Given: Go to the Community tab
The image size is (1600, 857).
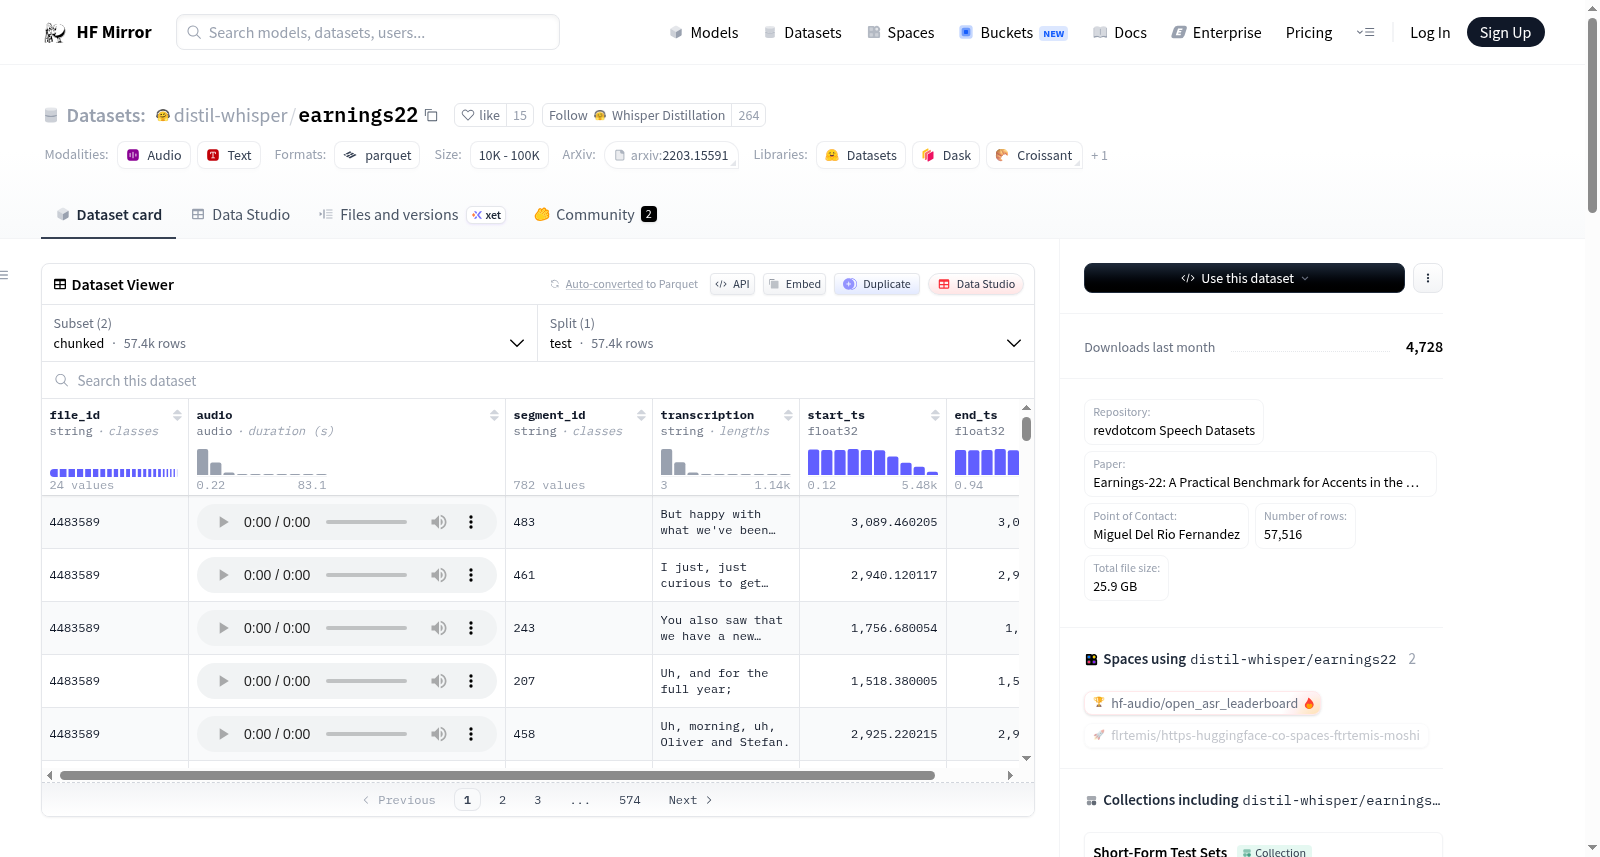Looking at the screenshot, I should click(595, 215).
